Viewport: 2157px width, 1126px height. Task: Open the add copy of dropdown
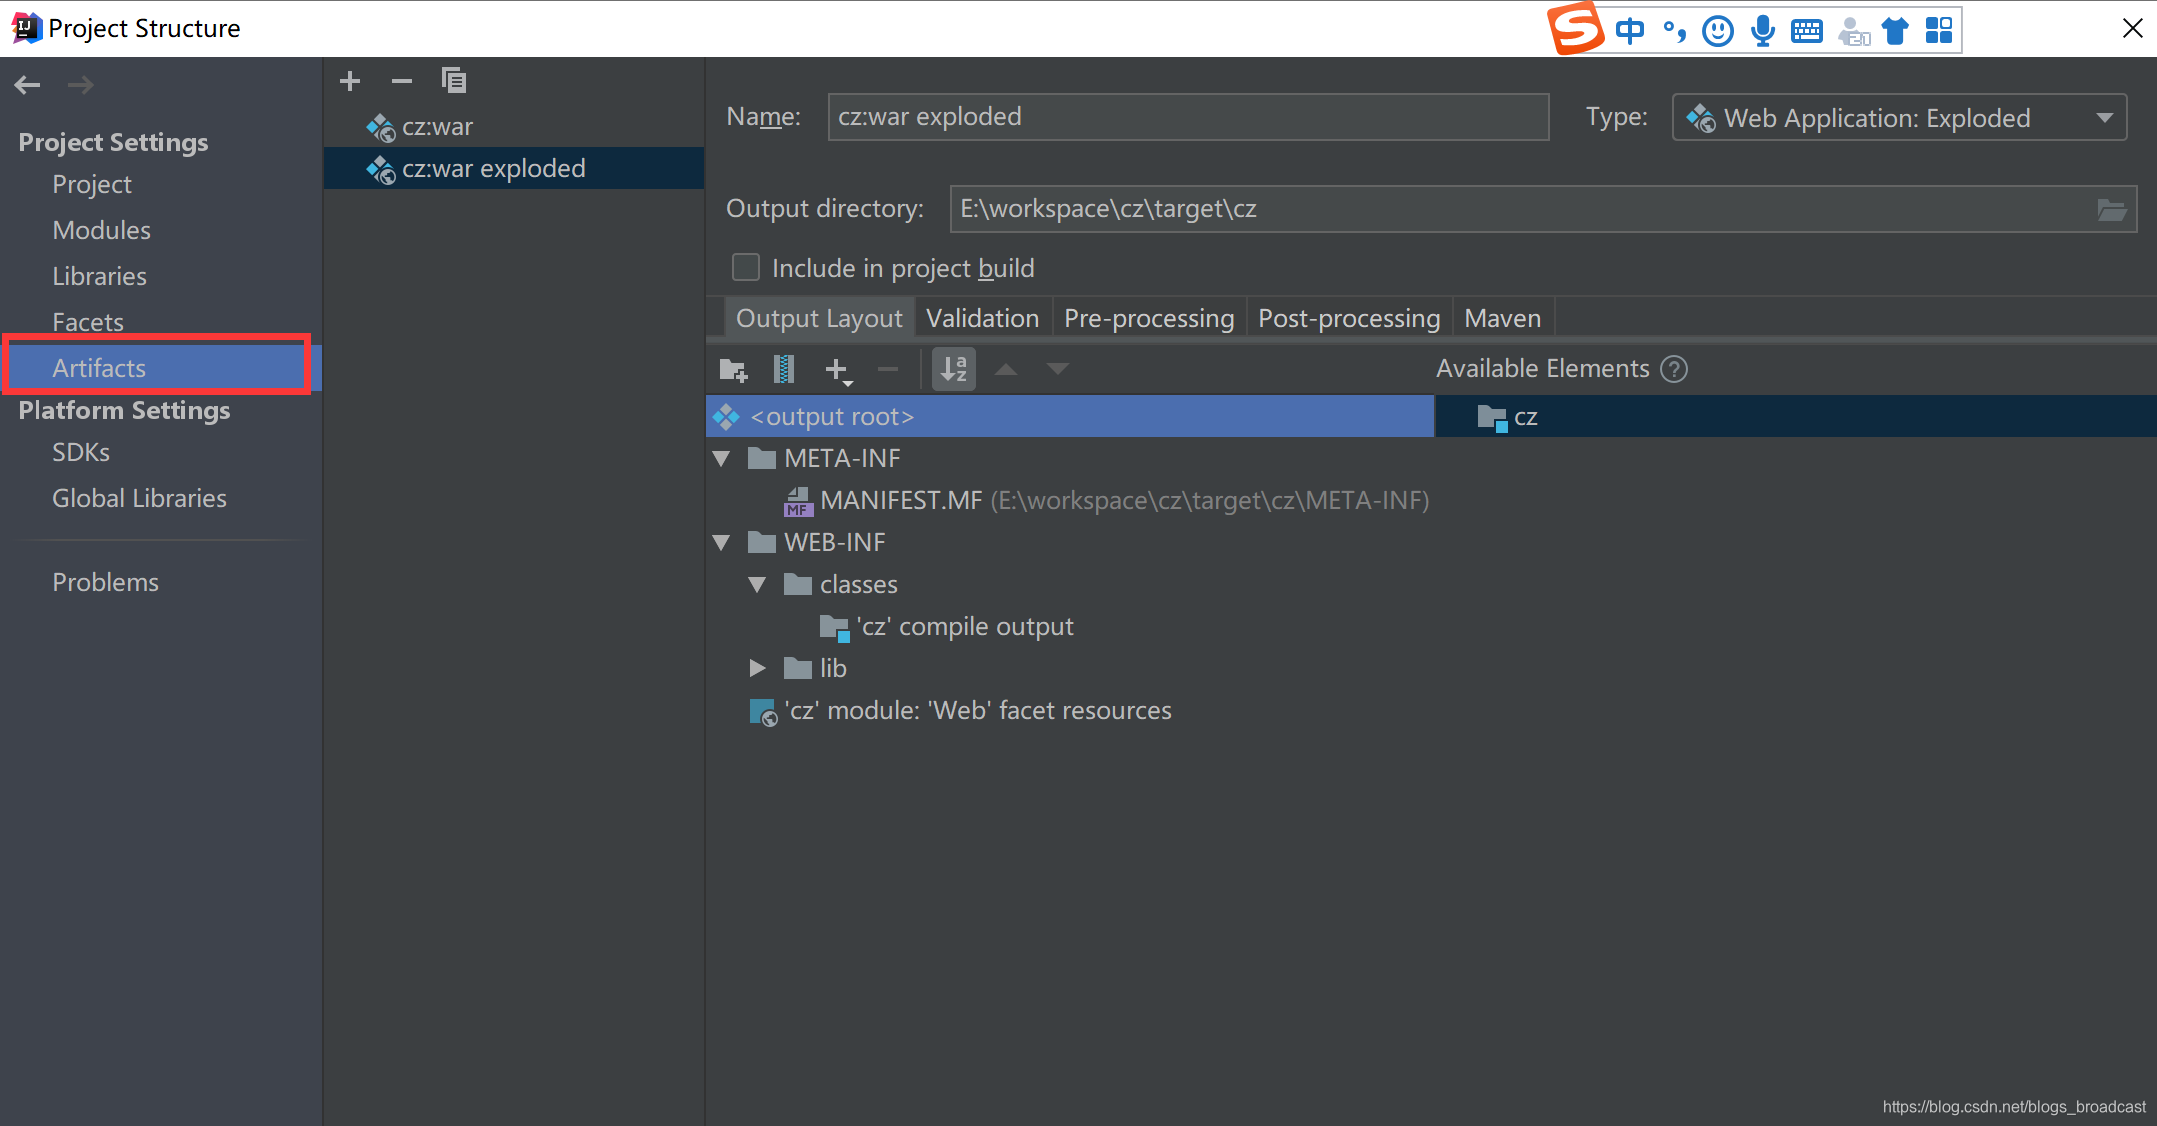coord(838,371)
